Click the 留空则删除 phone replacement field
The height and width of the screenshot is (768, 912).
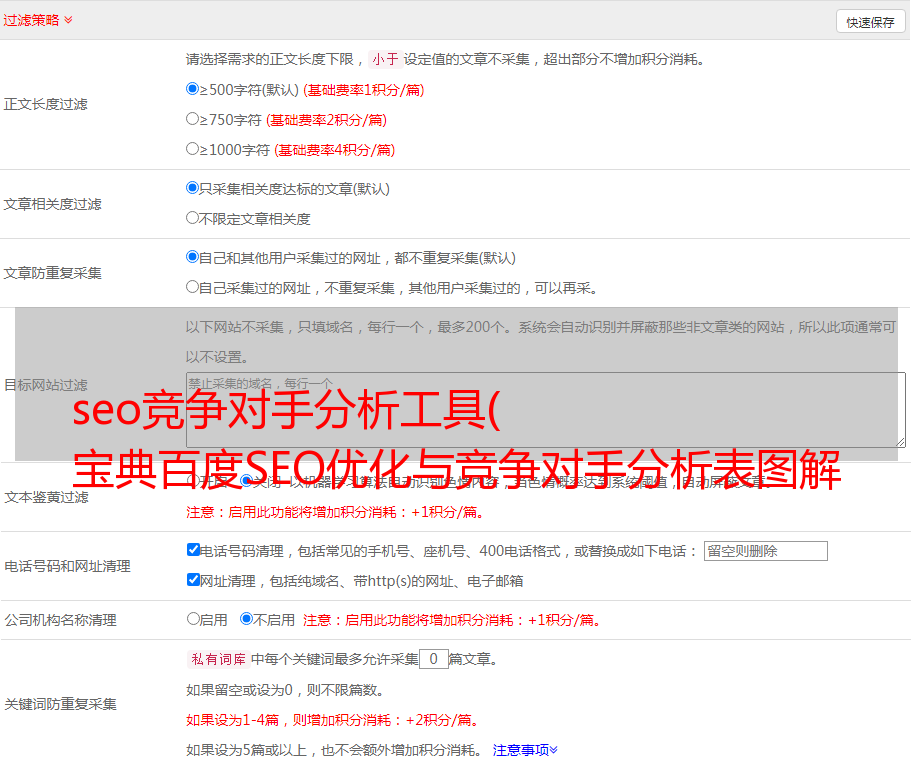(765, 551)
